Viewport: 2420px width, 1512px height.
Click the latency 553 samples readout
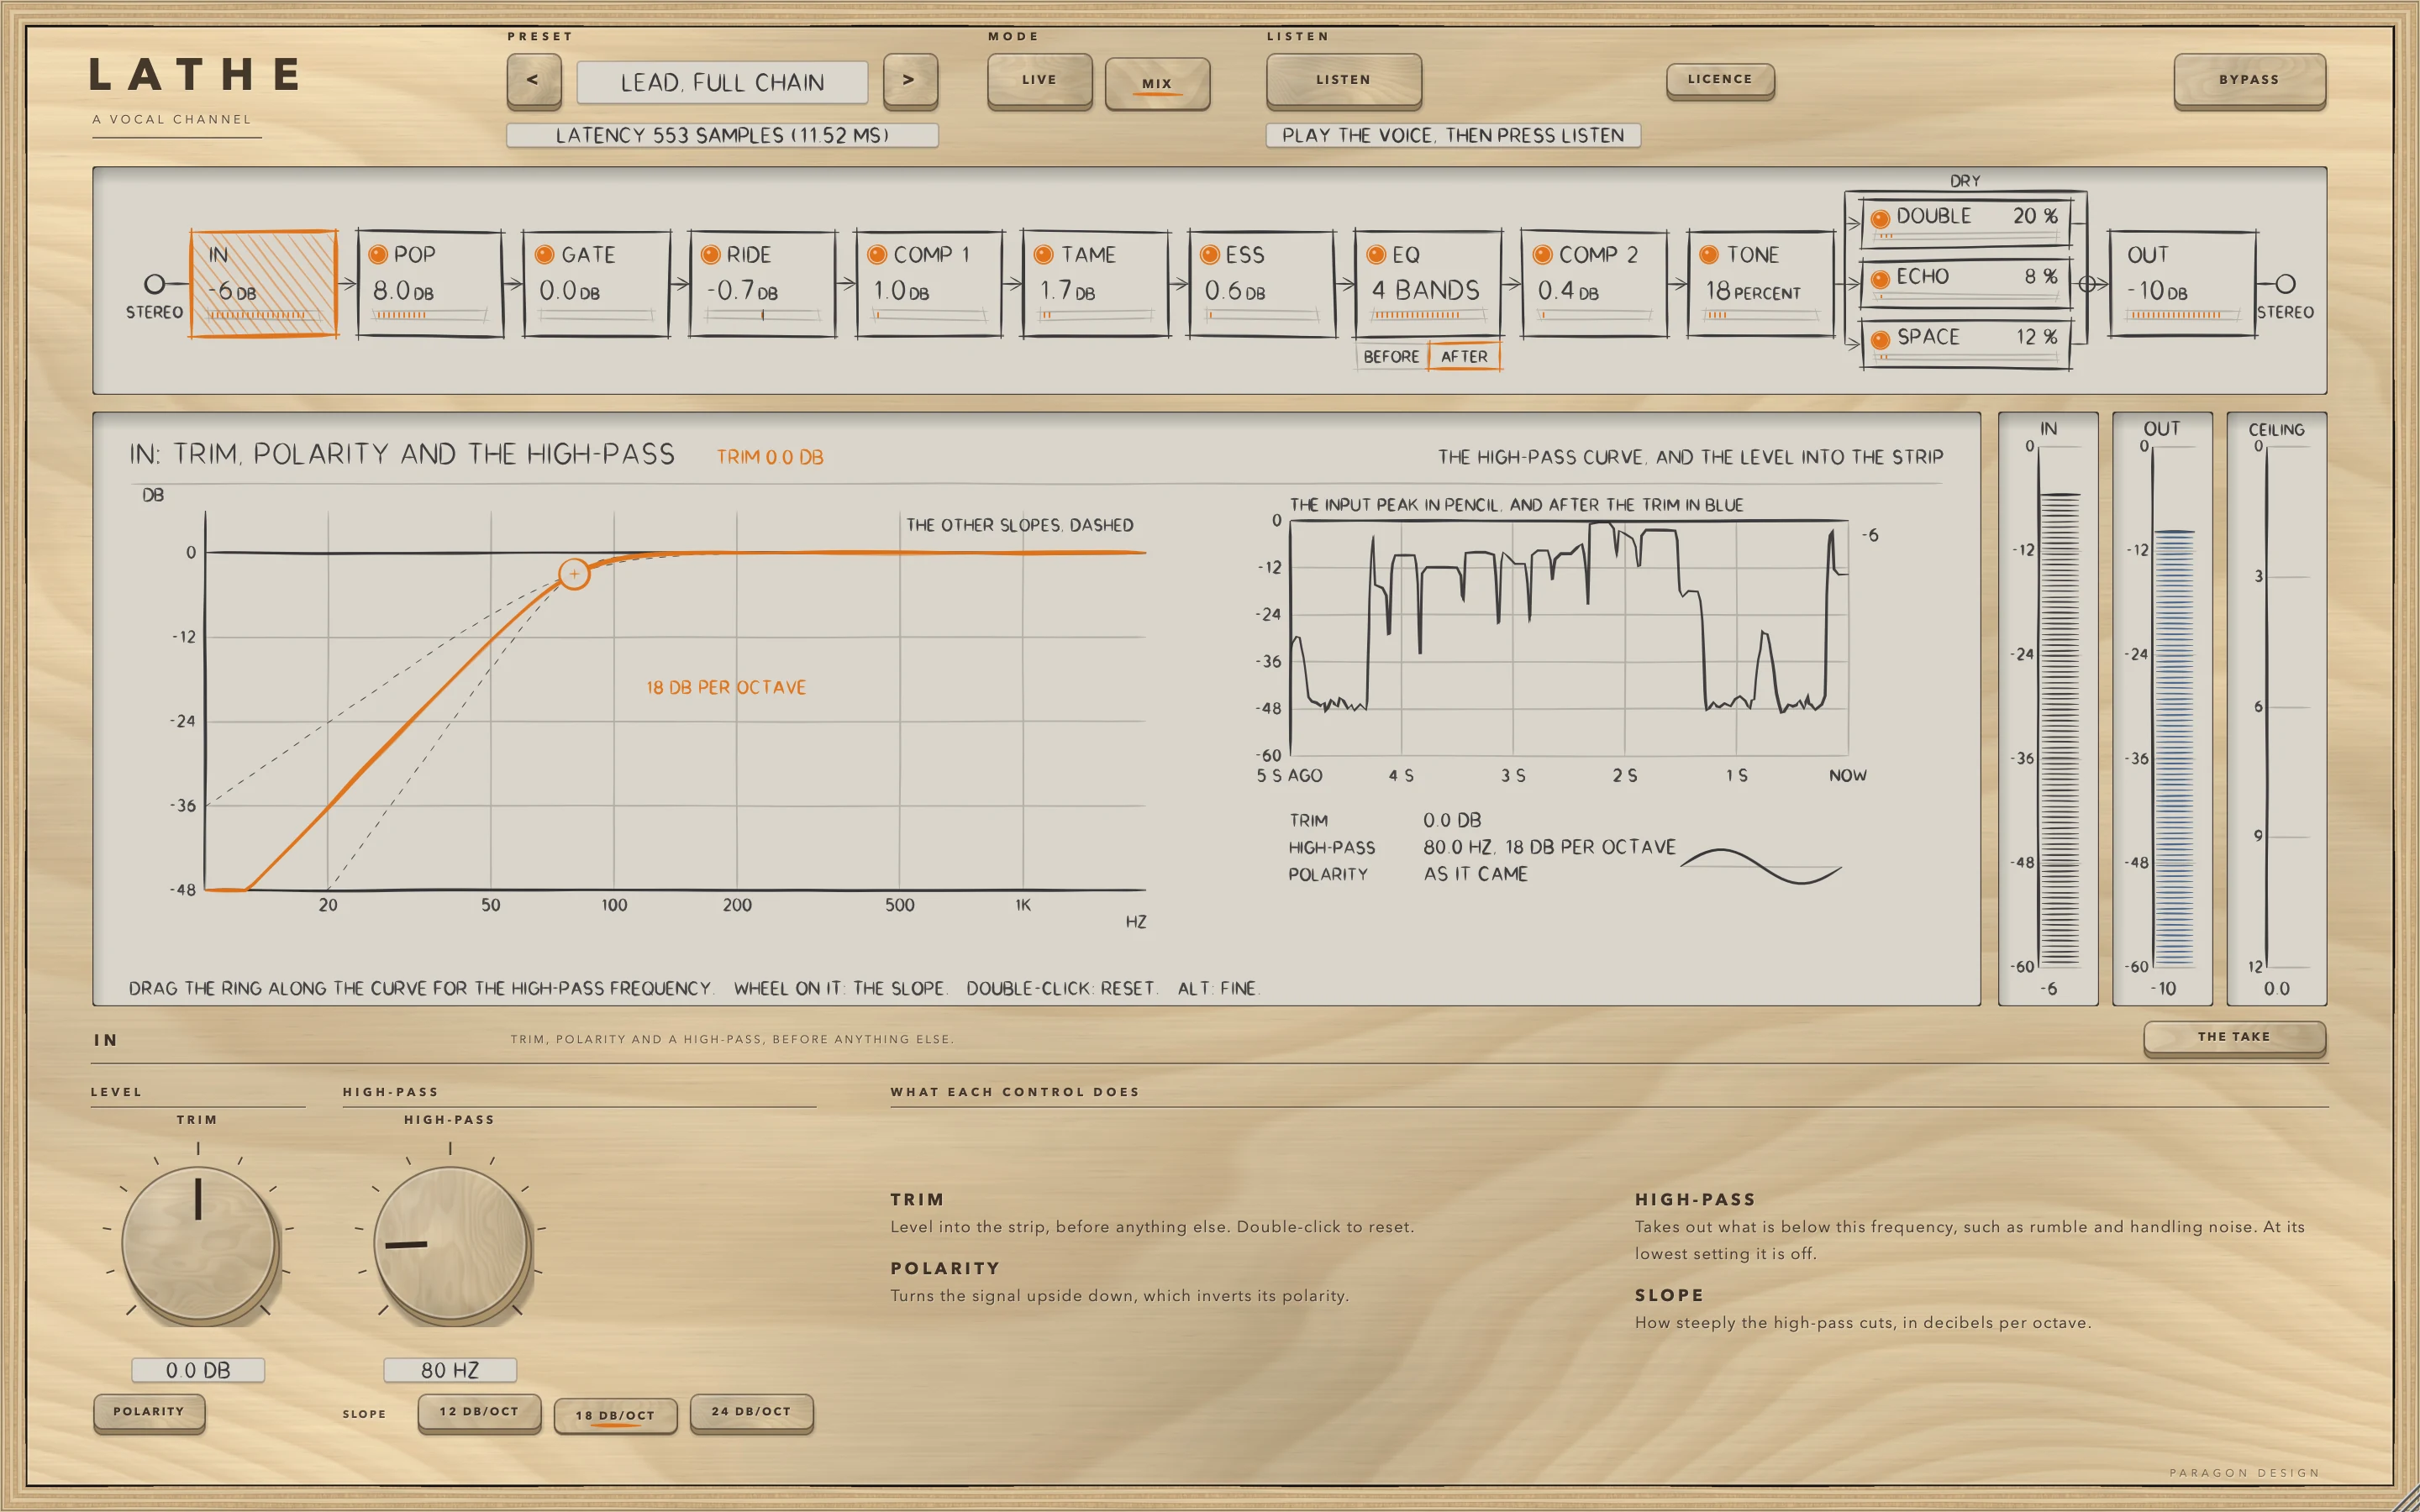[722, 135]
